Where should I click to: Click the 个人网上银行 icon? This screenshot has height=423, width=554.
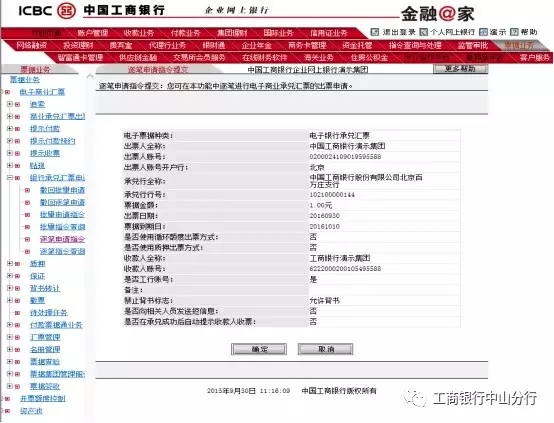point(423,32)
